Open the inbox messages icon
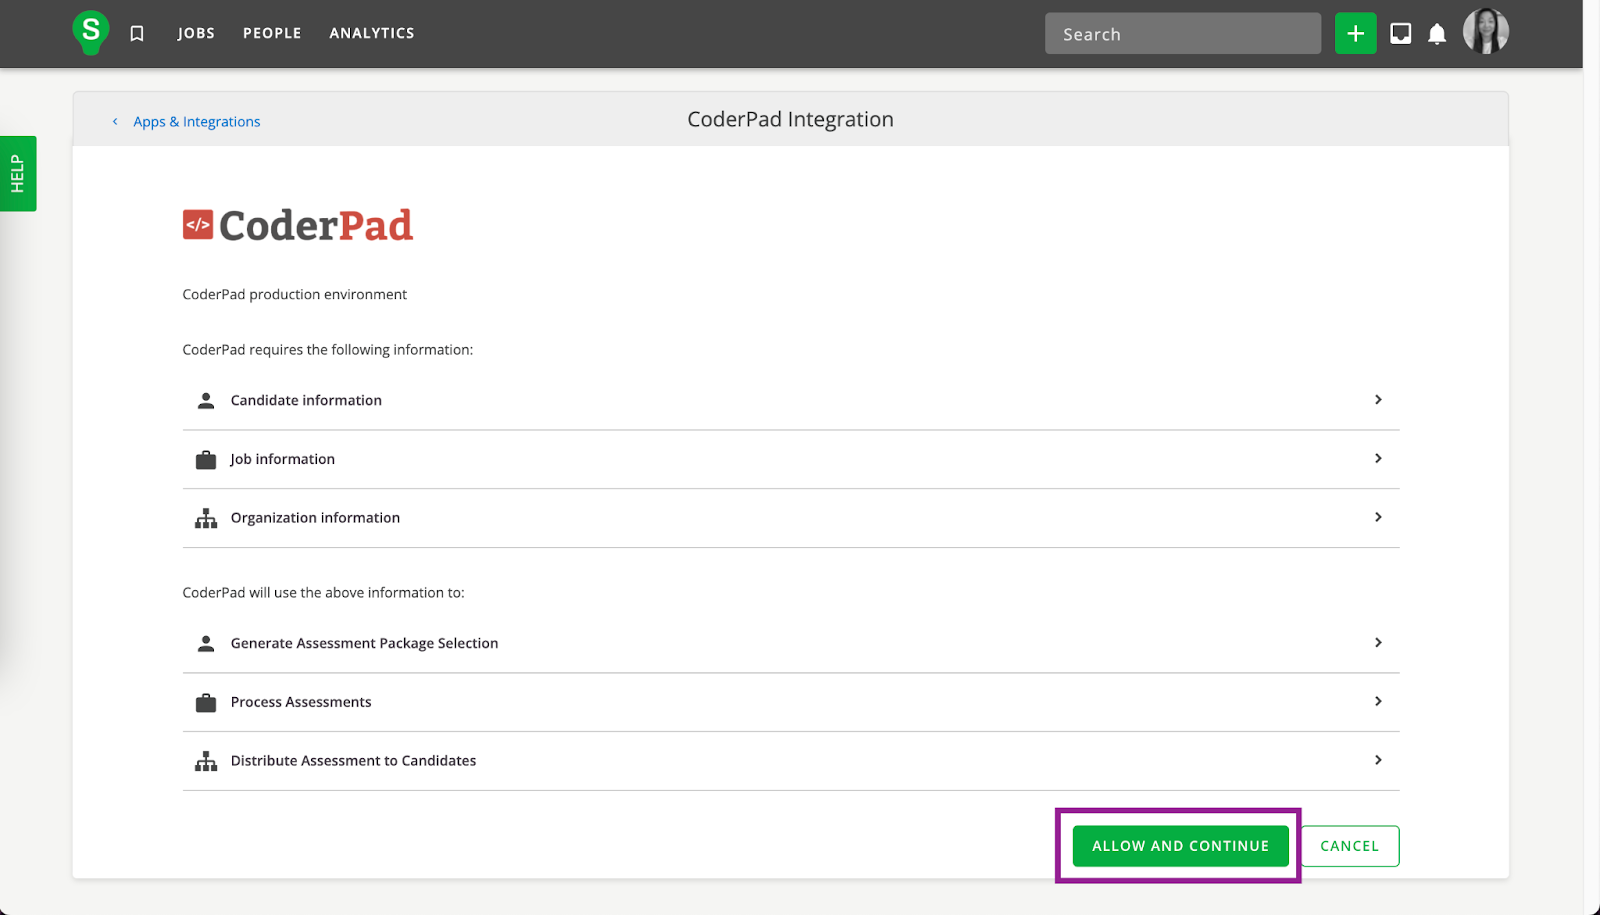 pyautogui.click(x=1400, y=34)
